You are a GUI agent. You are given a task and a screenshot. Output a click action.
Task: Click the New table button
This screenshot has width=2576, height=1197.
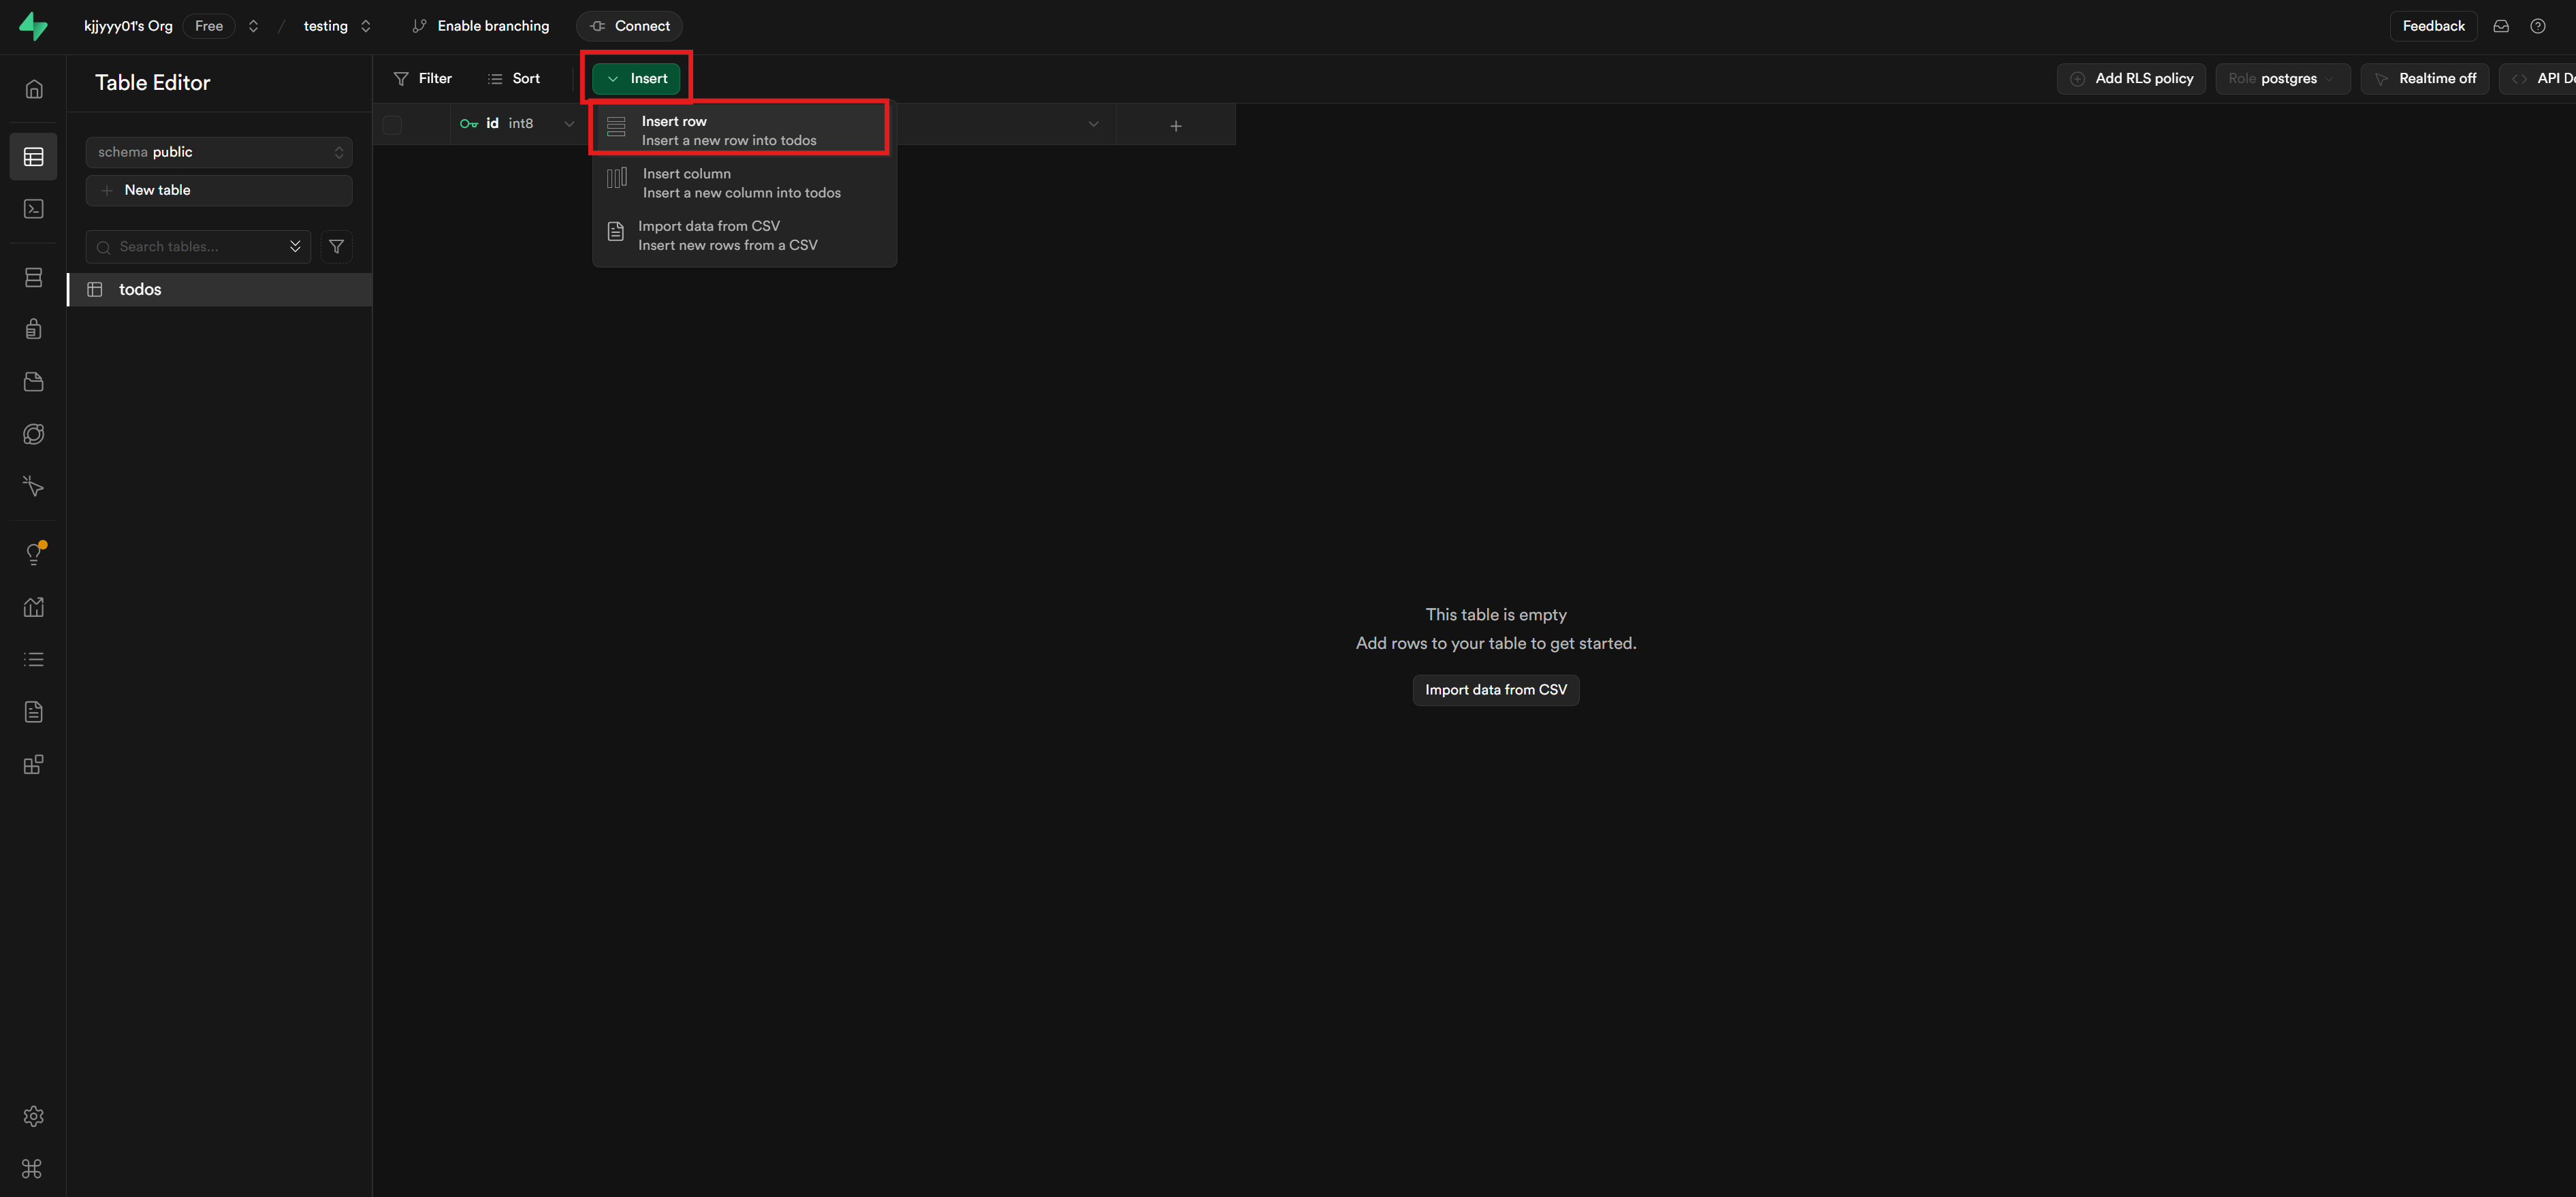coord(219,190)
